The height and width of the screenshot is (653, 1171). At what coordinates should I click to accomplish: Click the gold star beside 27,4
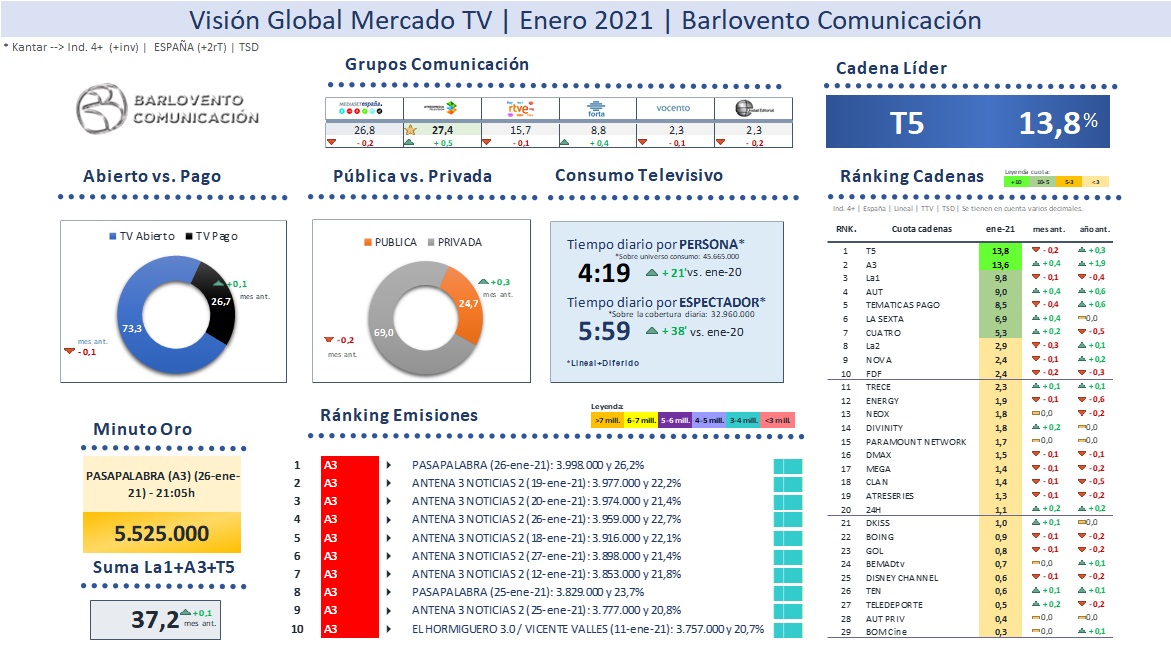410,129
